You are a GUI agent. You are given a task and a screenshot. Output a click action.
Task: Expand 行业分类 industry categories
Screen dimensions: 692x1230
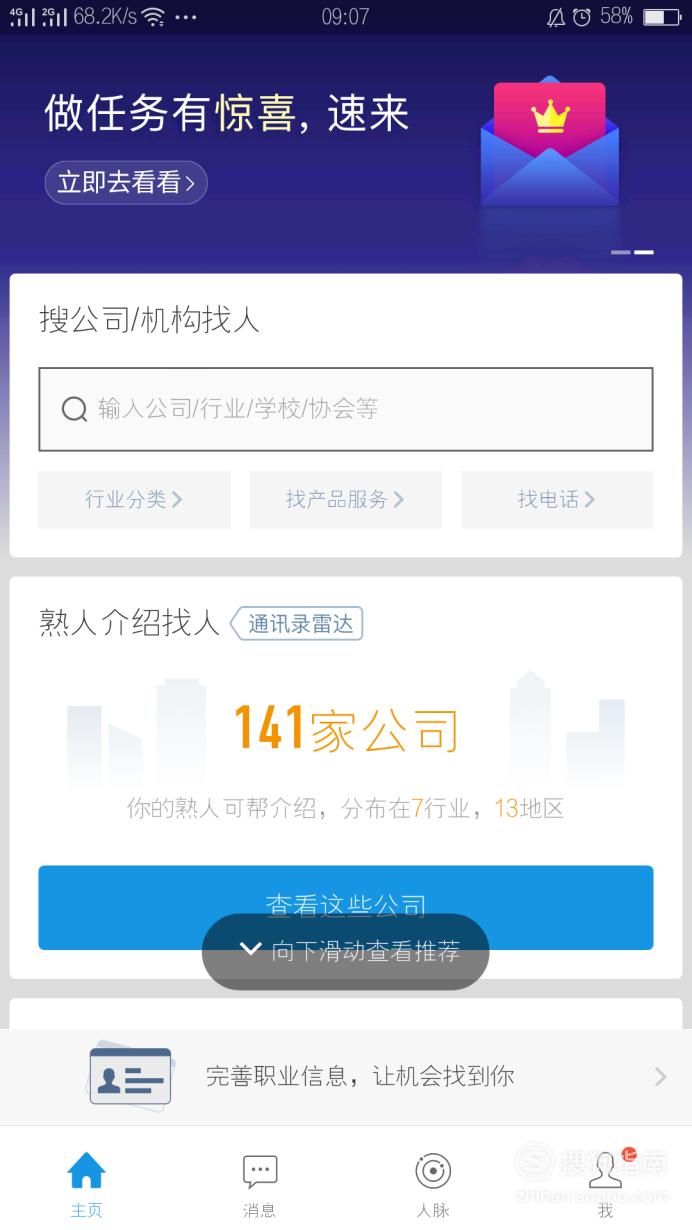pos(134,499)
